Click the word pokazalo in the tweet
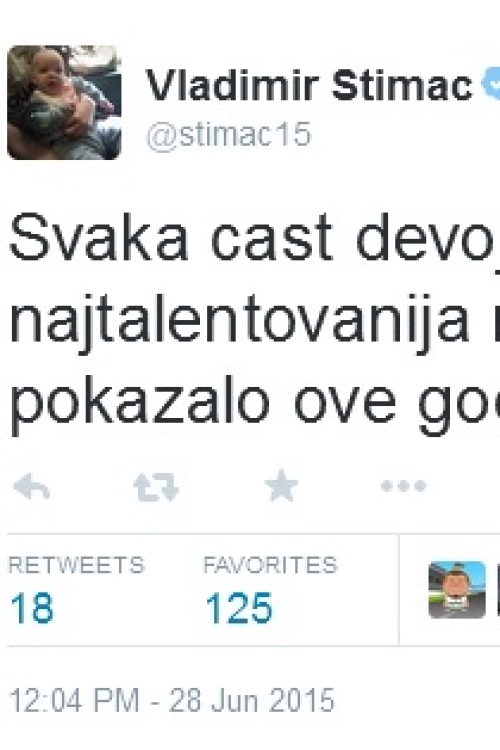Screen dimensions: 500x750 coord(140,401)
